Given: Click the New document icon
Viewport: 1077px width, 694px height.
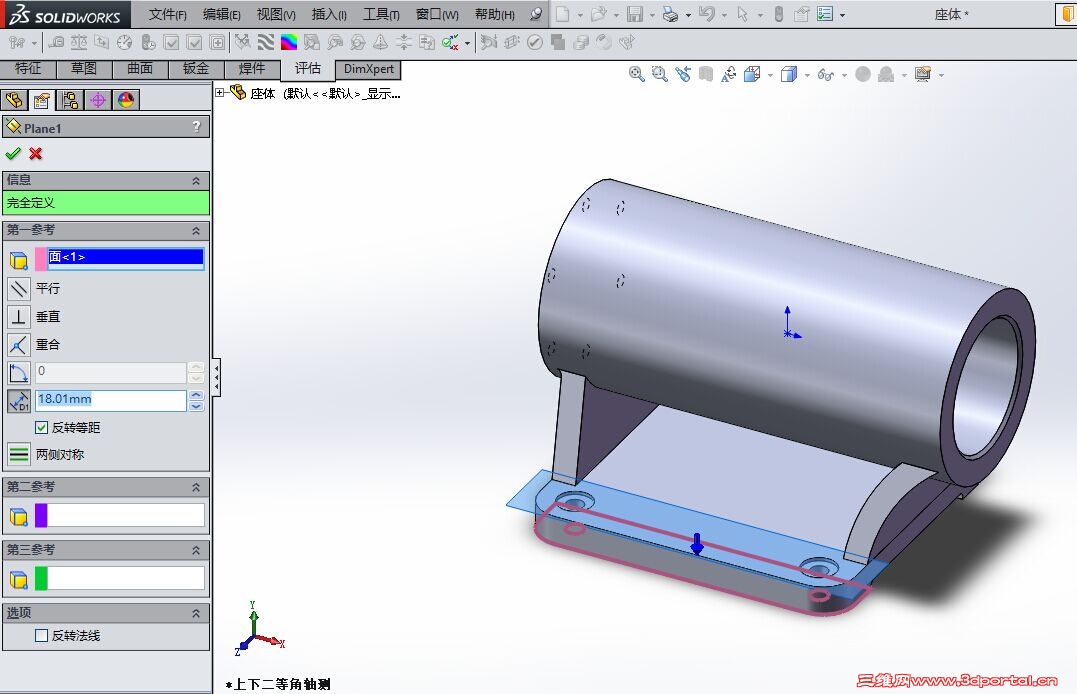Looking at the screenshot, I should pos(563,14).
